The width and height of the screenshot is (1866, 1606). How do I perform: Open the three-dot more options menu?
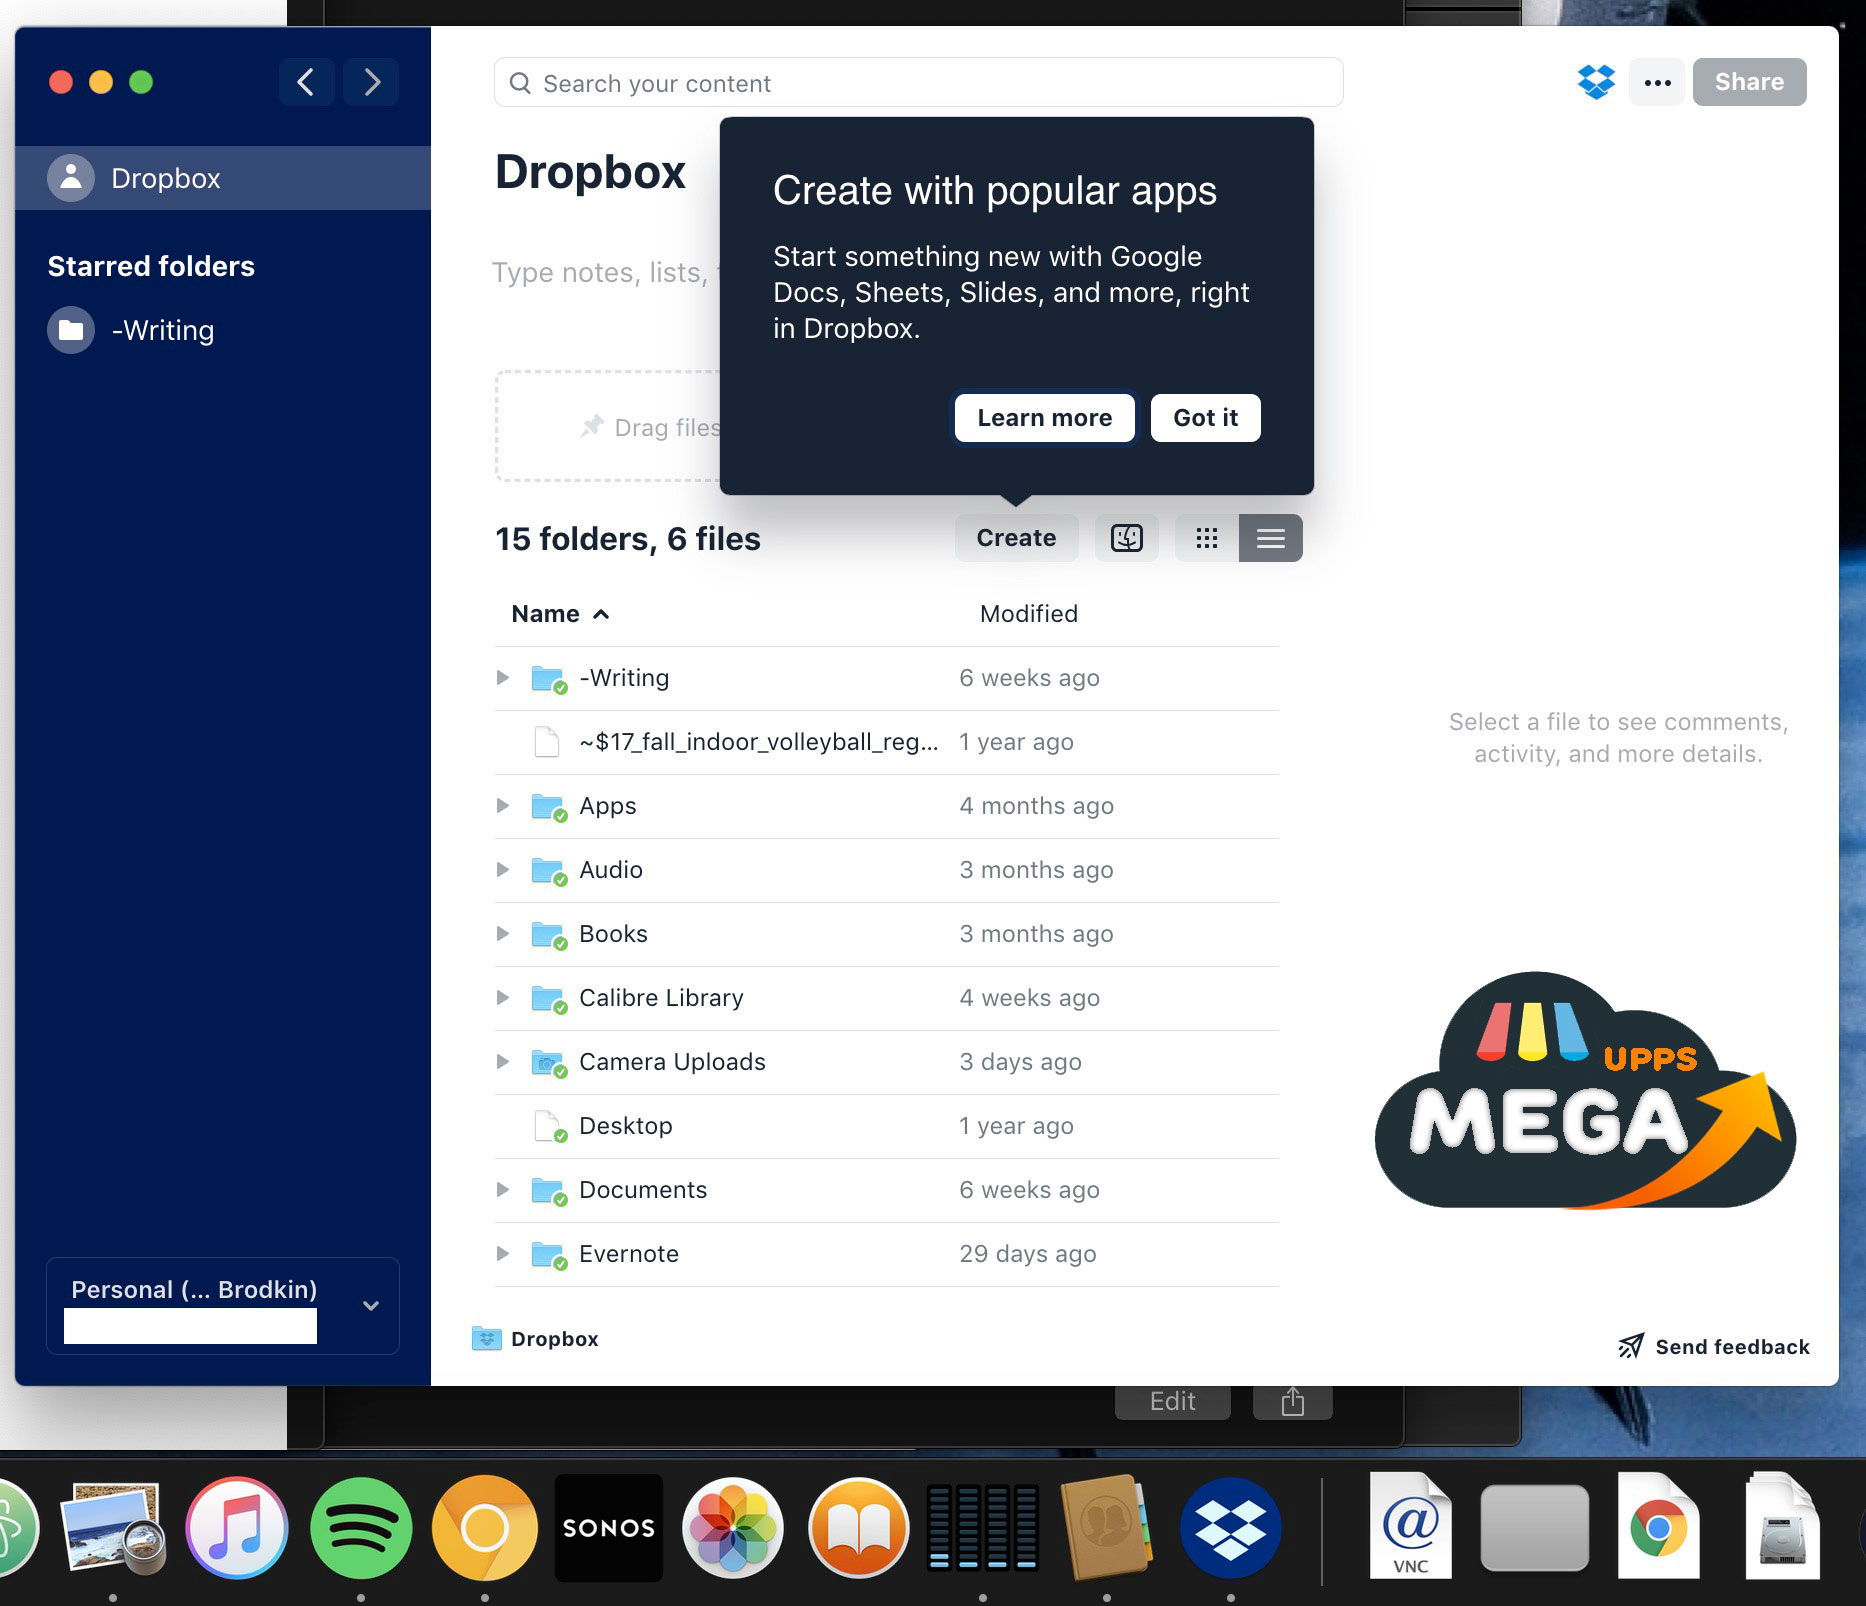(1657, 82)
